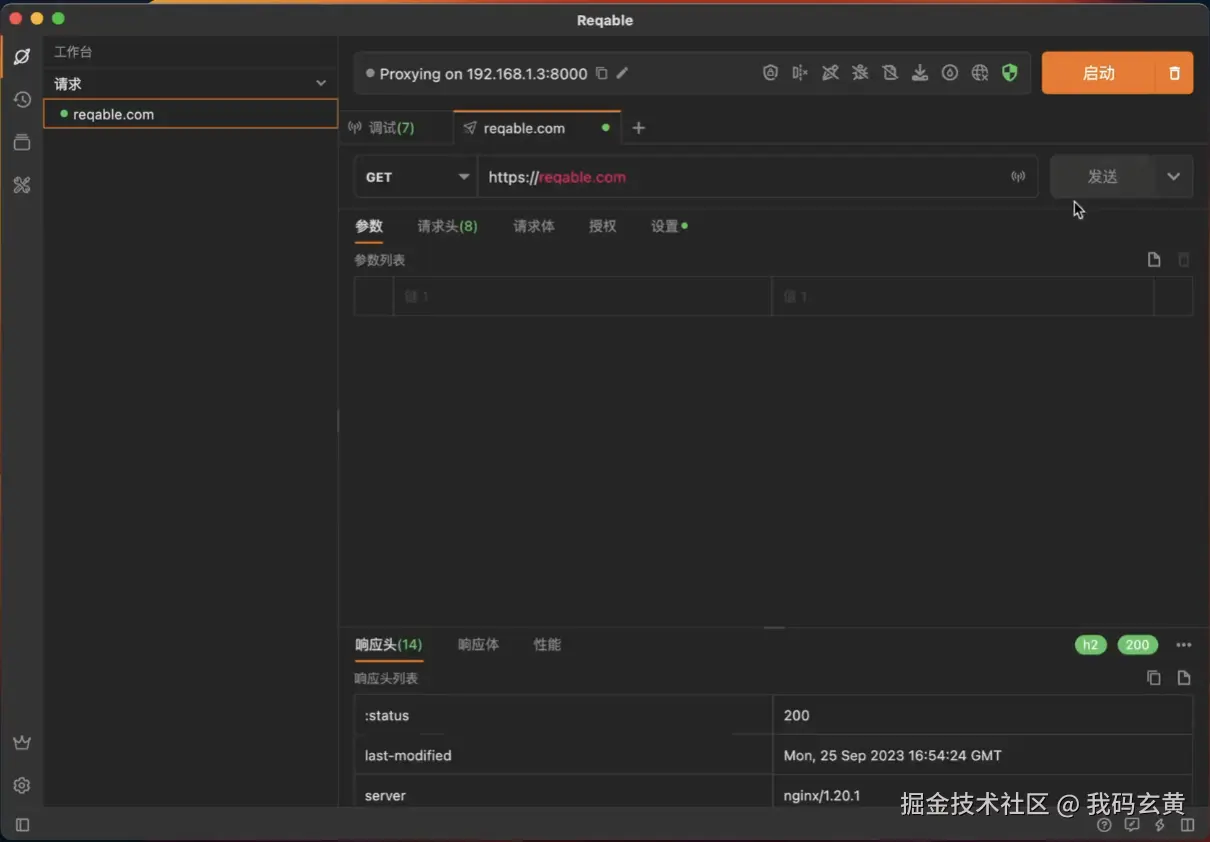Click response header list document icon

pyautogui.click(x=1184, y=678)
